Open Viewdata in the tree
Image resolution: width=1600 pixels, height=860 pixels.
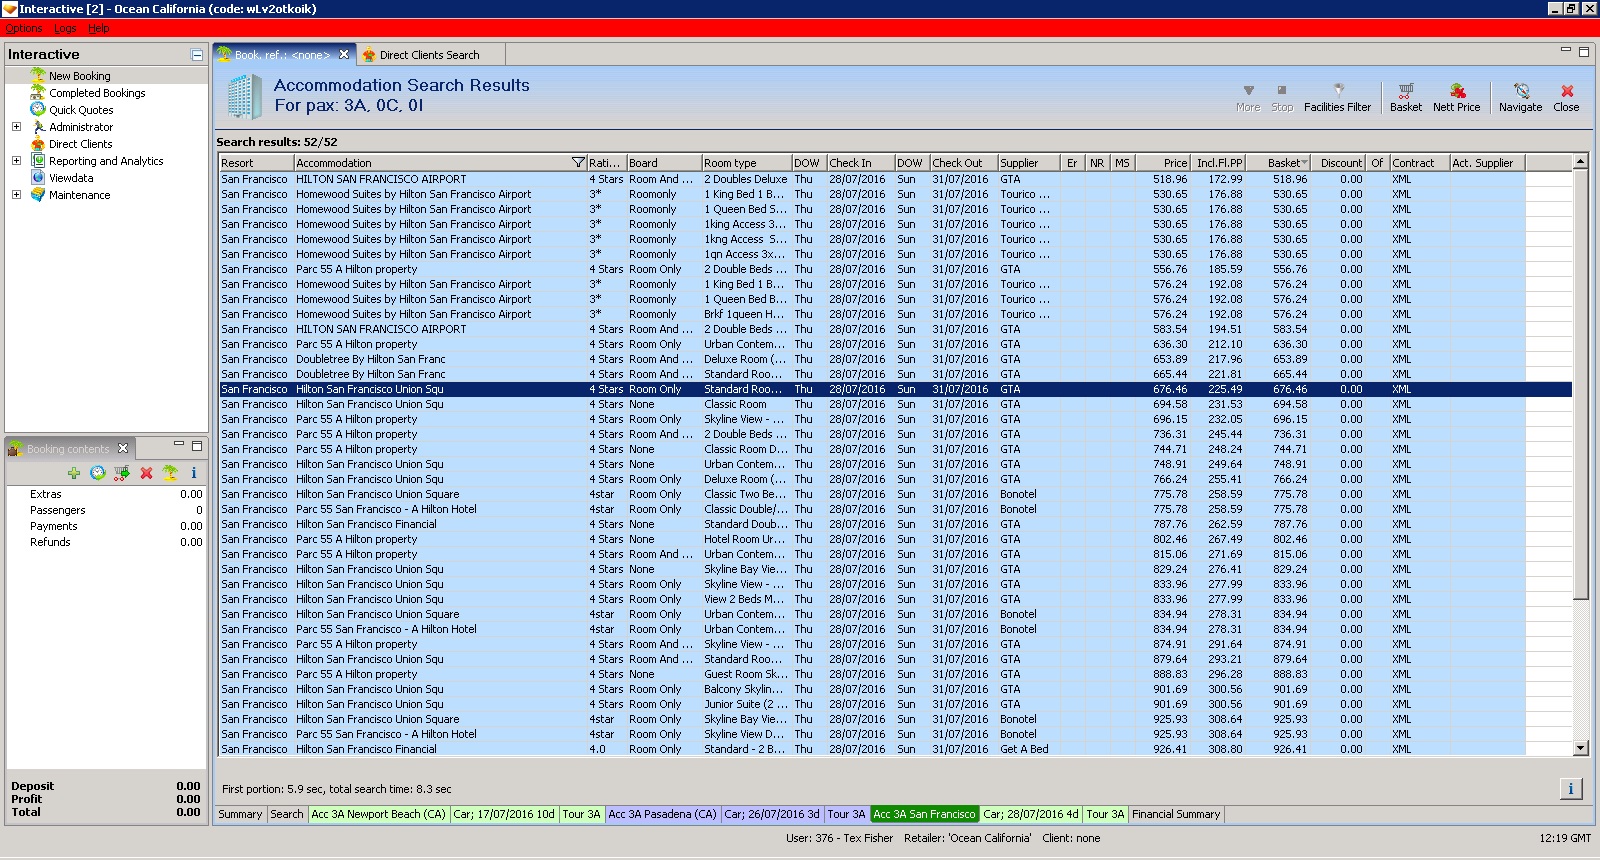pos(71,178)
